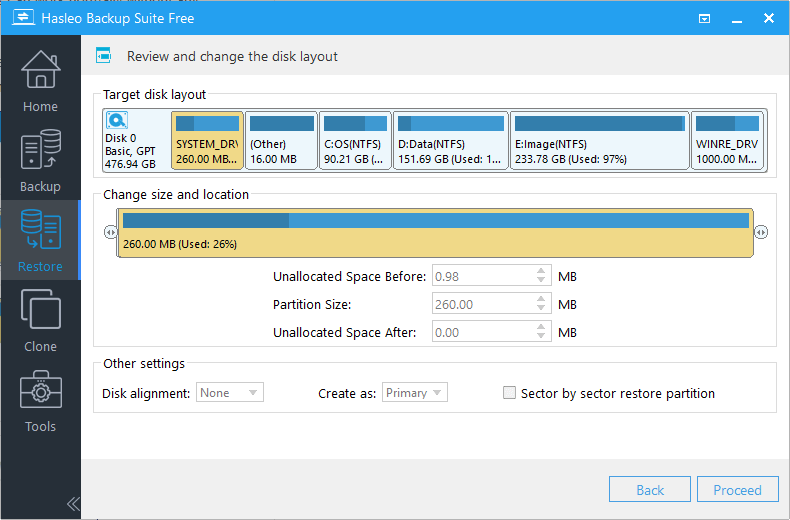The image size is (790, 520).
Task: Click the Unallocated Space Before field
Action: (482, 276)
